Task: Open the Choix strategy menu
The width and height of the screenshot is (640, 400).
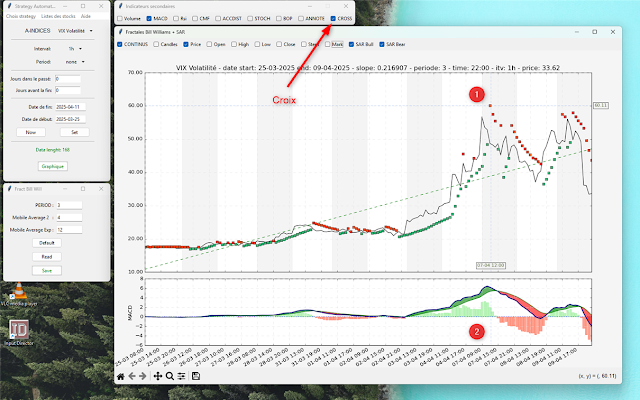Action: (x=21, y=17)
